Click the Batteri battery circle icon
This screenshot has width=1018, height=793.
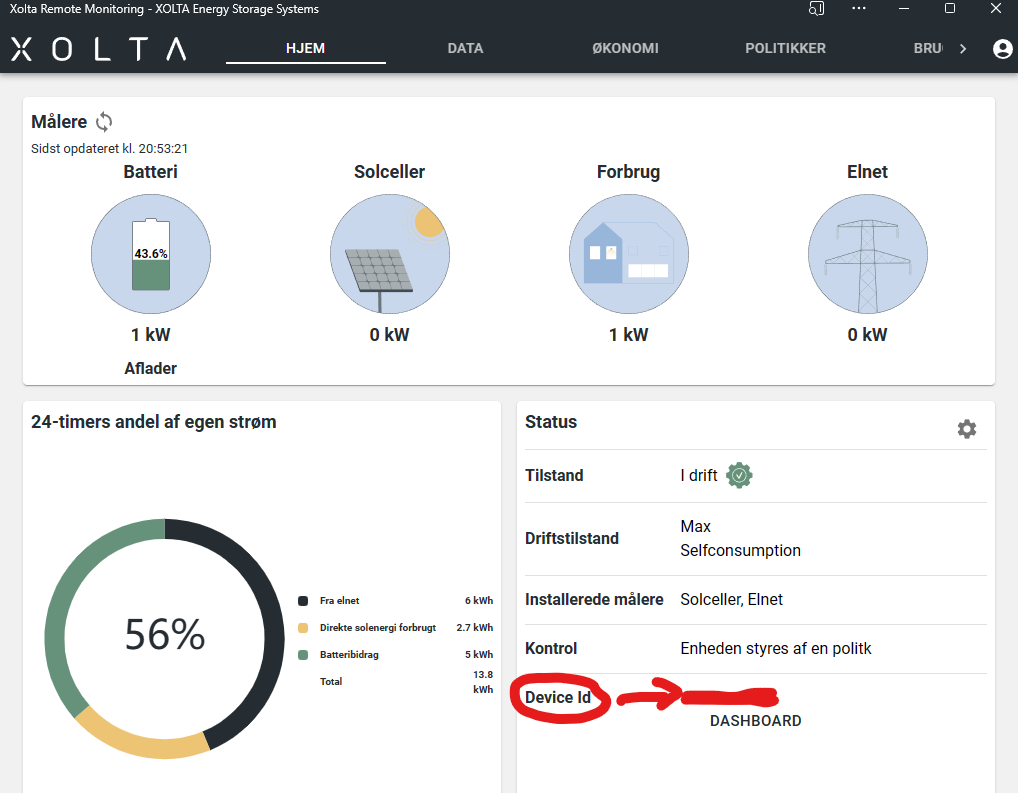pyautogui.click(x=151, y=254)
